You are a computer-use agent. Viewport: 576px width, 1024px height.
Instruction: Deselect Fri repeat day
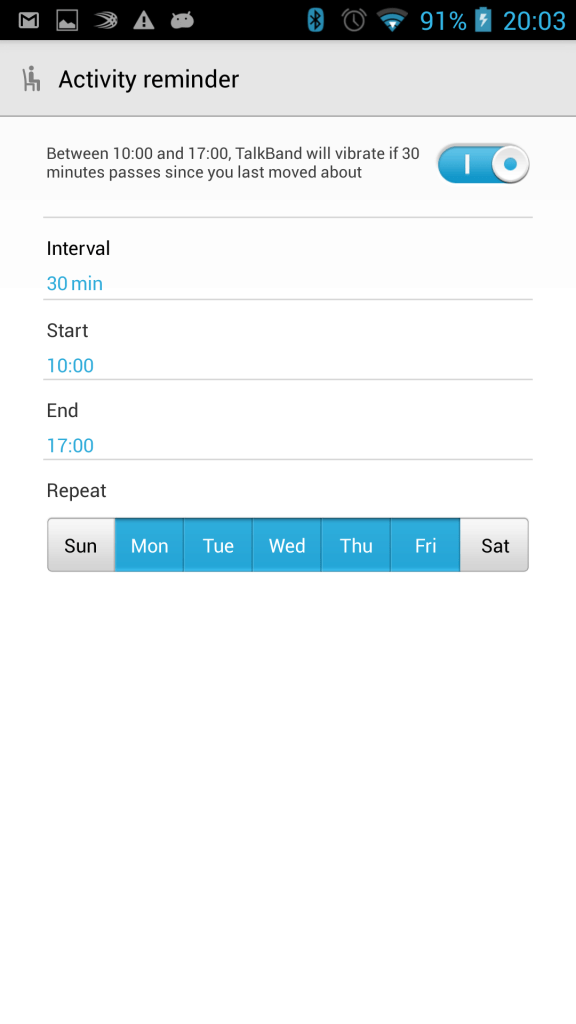[x=425, y=545]
